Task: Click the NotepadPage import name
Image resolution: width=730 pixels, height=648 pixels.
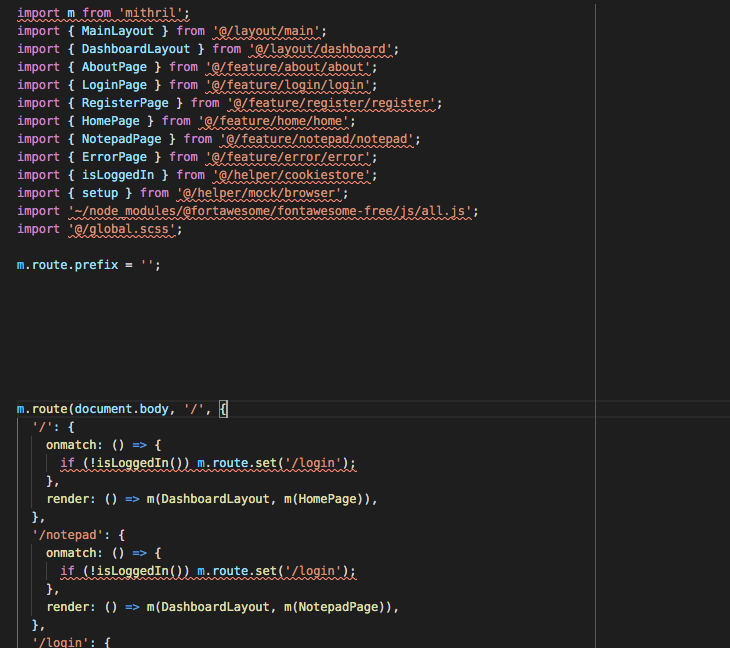Action: click(121, 139)
